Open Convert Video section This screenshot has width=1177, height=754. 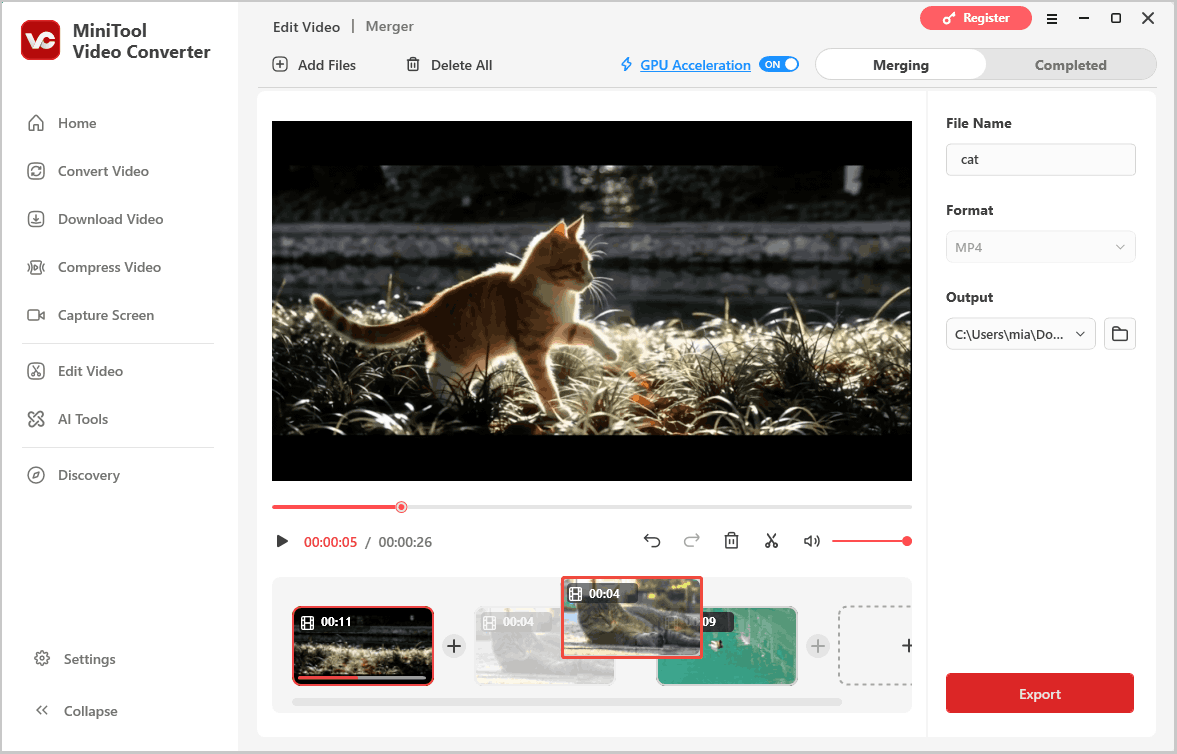[88, 171]
